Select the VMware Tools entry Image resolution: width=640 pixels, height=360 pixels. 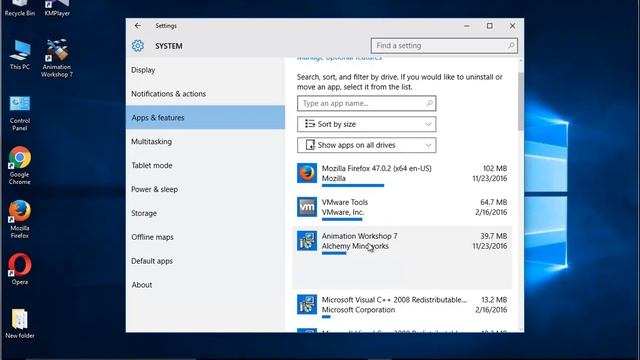tap(402, 209)
